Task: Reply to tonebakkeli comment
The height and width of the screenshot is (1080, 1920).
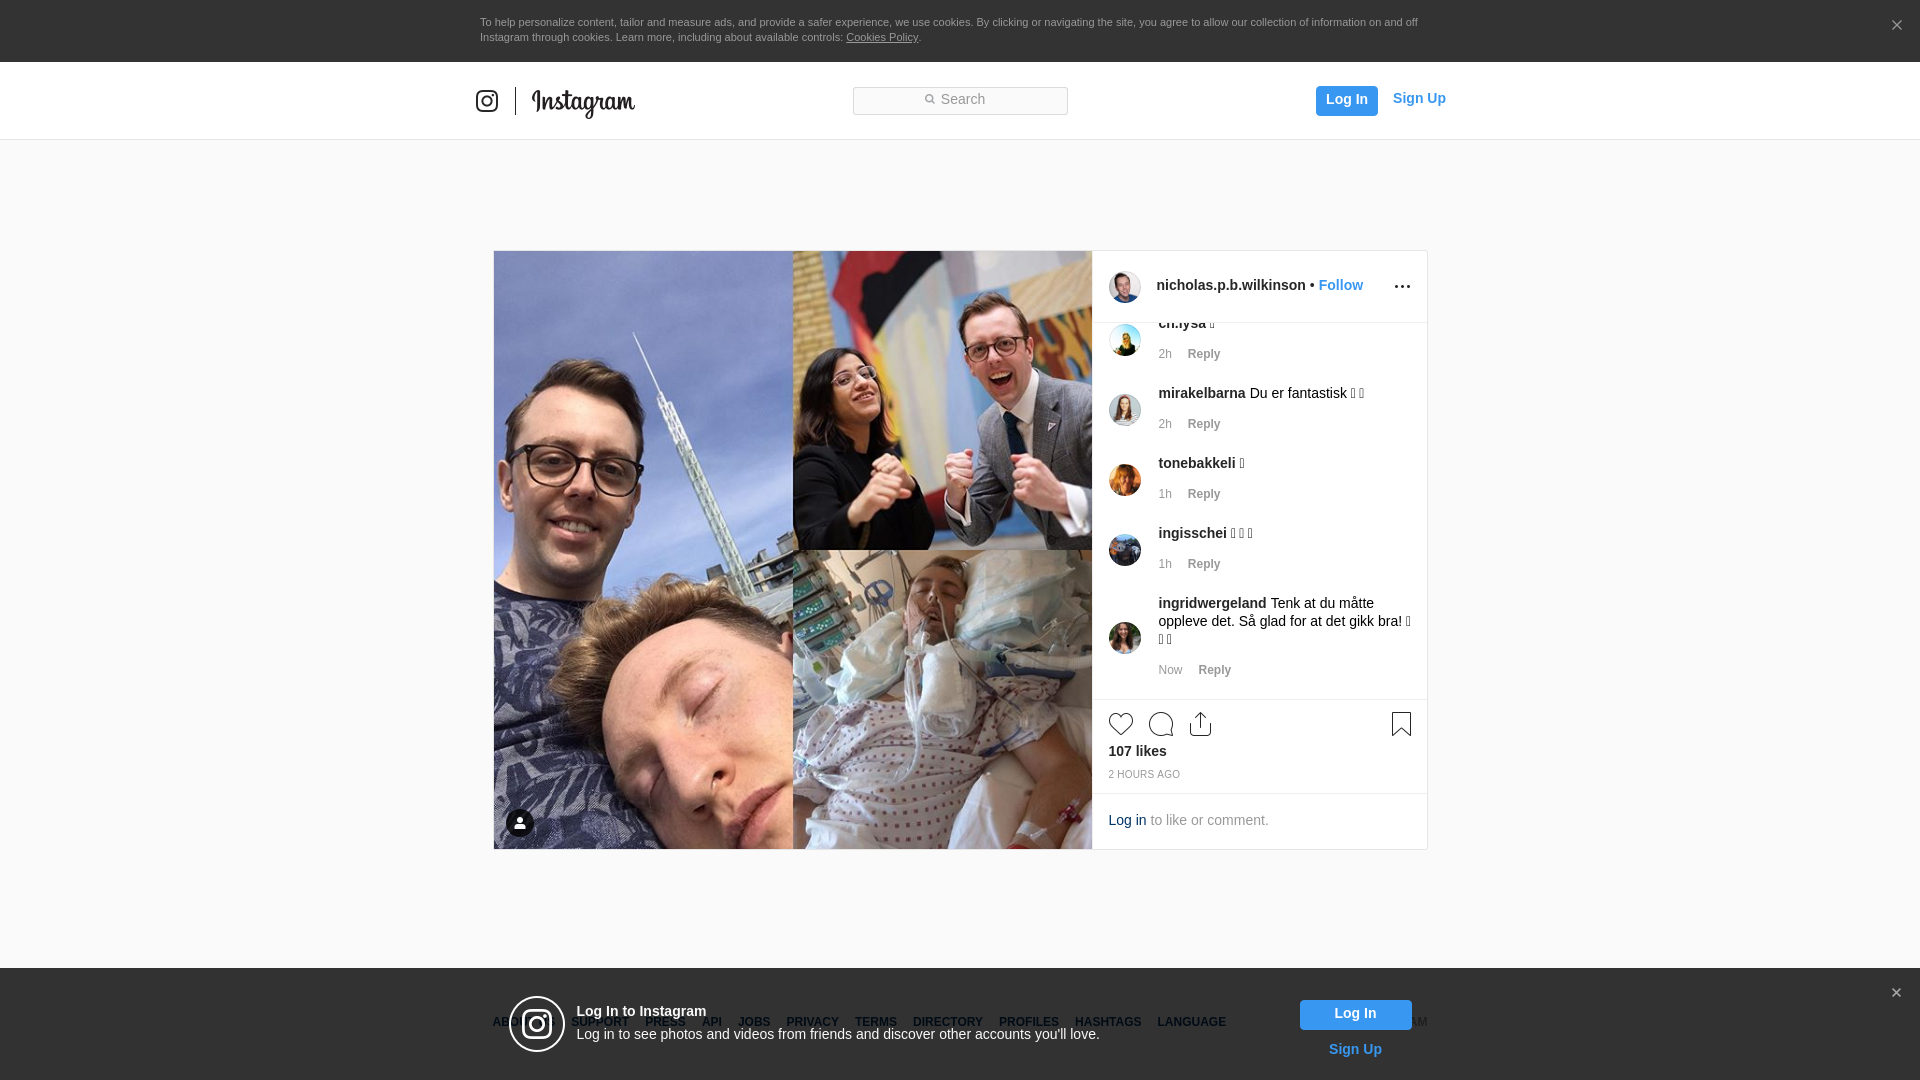Action: 1204,494
